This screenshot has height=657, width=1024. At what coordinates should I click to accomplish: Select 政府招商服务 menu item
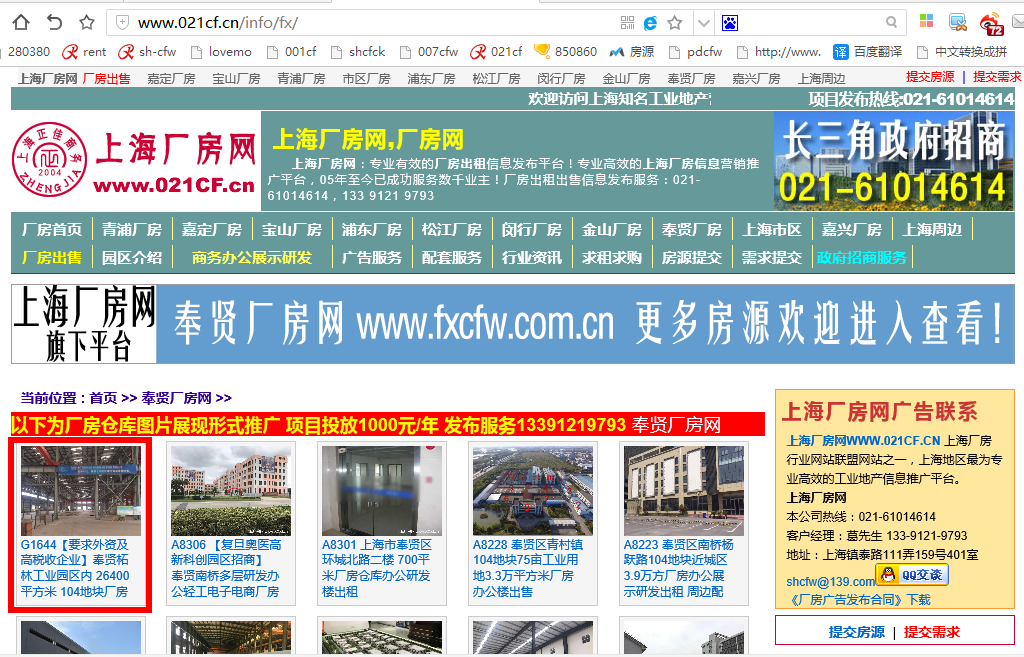tap(862, 257)
